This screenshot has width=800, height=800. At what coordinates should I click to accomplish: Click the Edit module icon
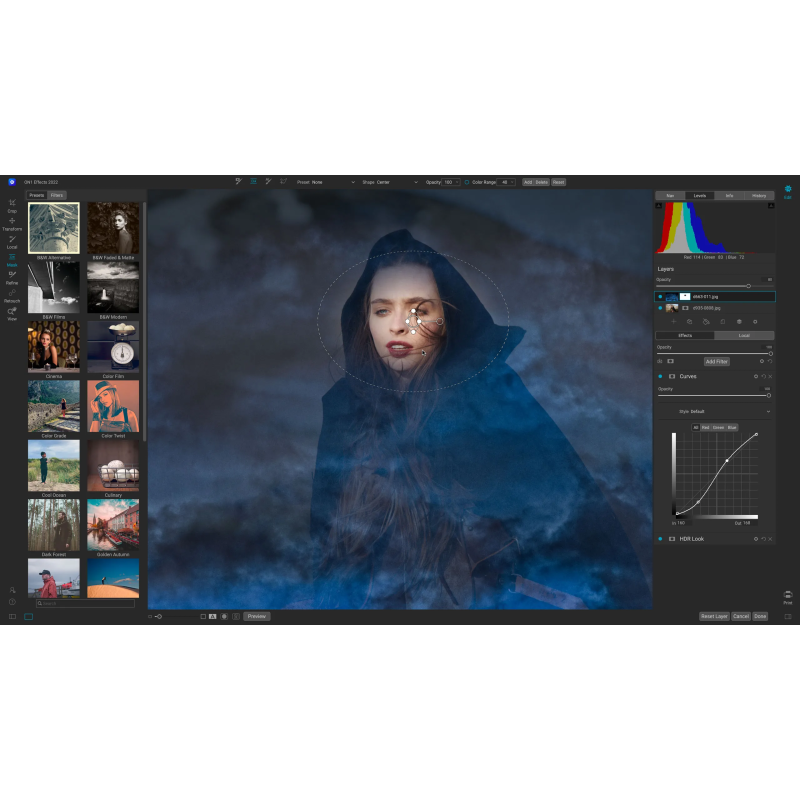787,190
